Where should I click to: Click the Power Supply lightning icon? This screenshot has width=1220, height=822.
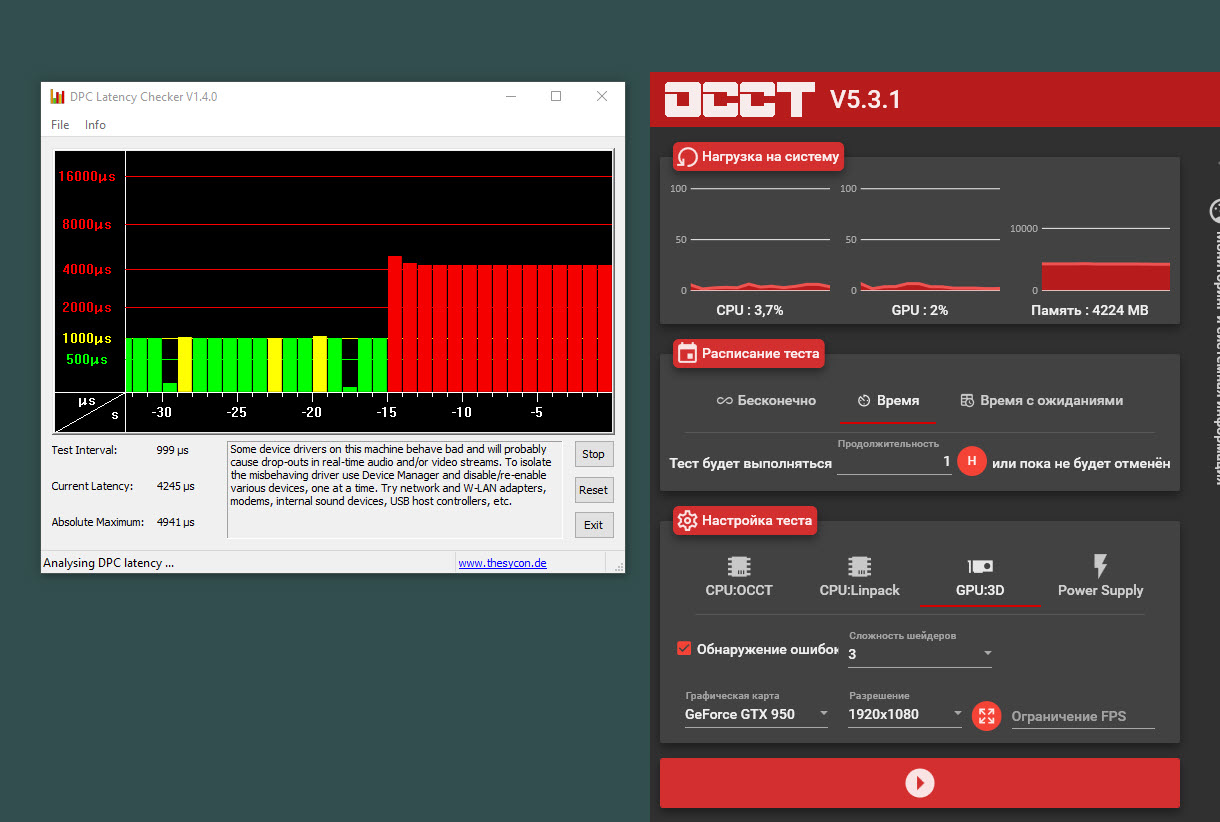click(x=1100, y=566)
